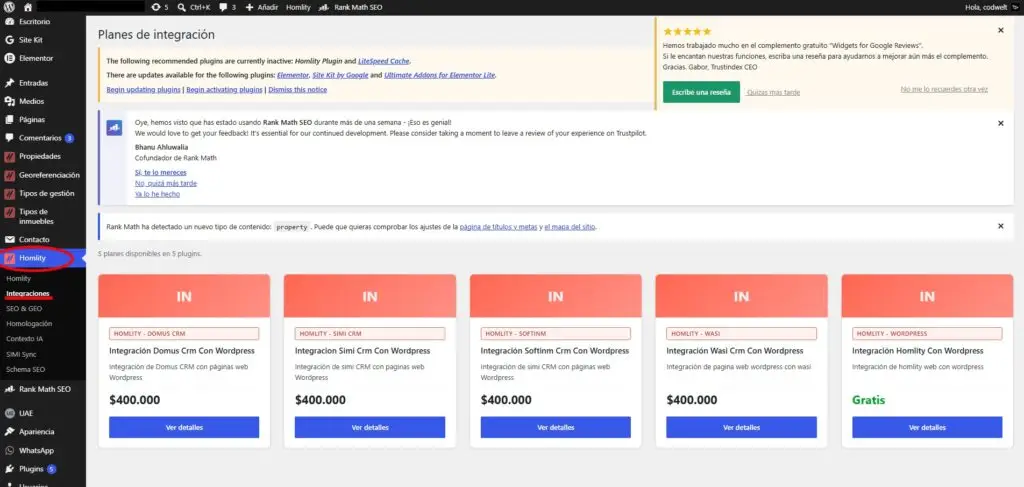View details for Wasi CRM integration
Viewport: 1024px width, 487px height.
741,428
